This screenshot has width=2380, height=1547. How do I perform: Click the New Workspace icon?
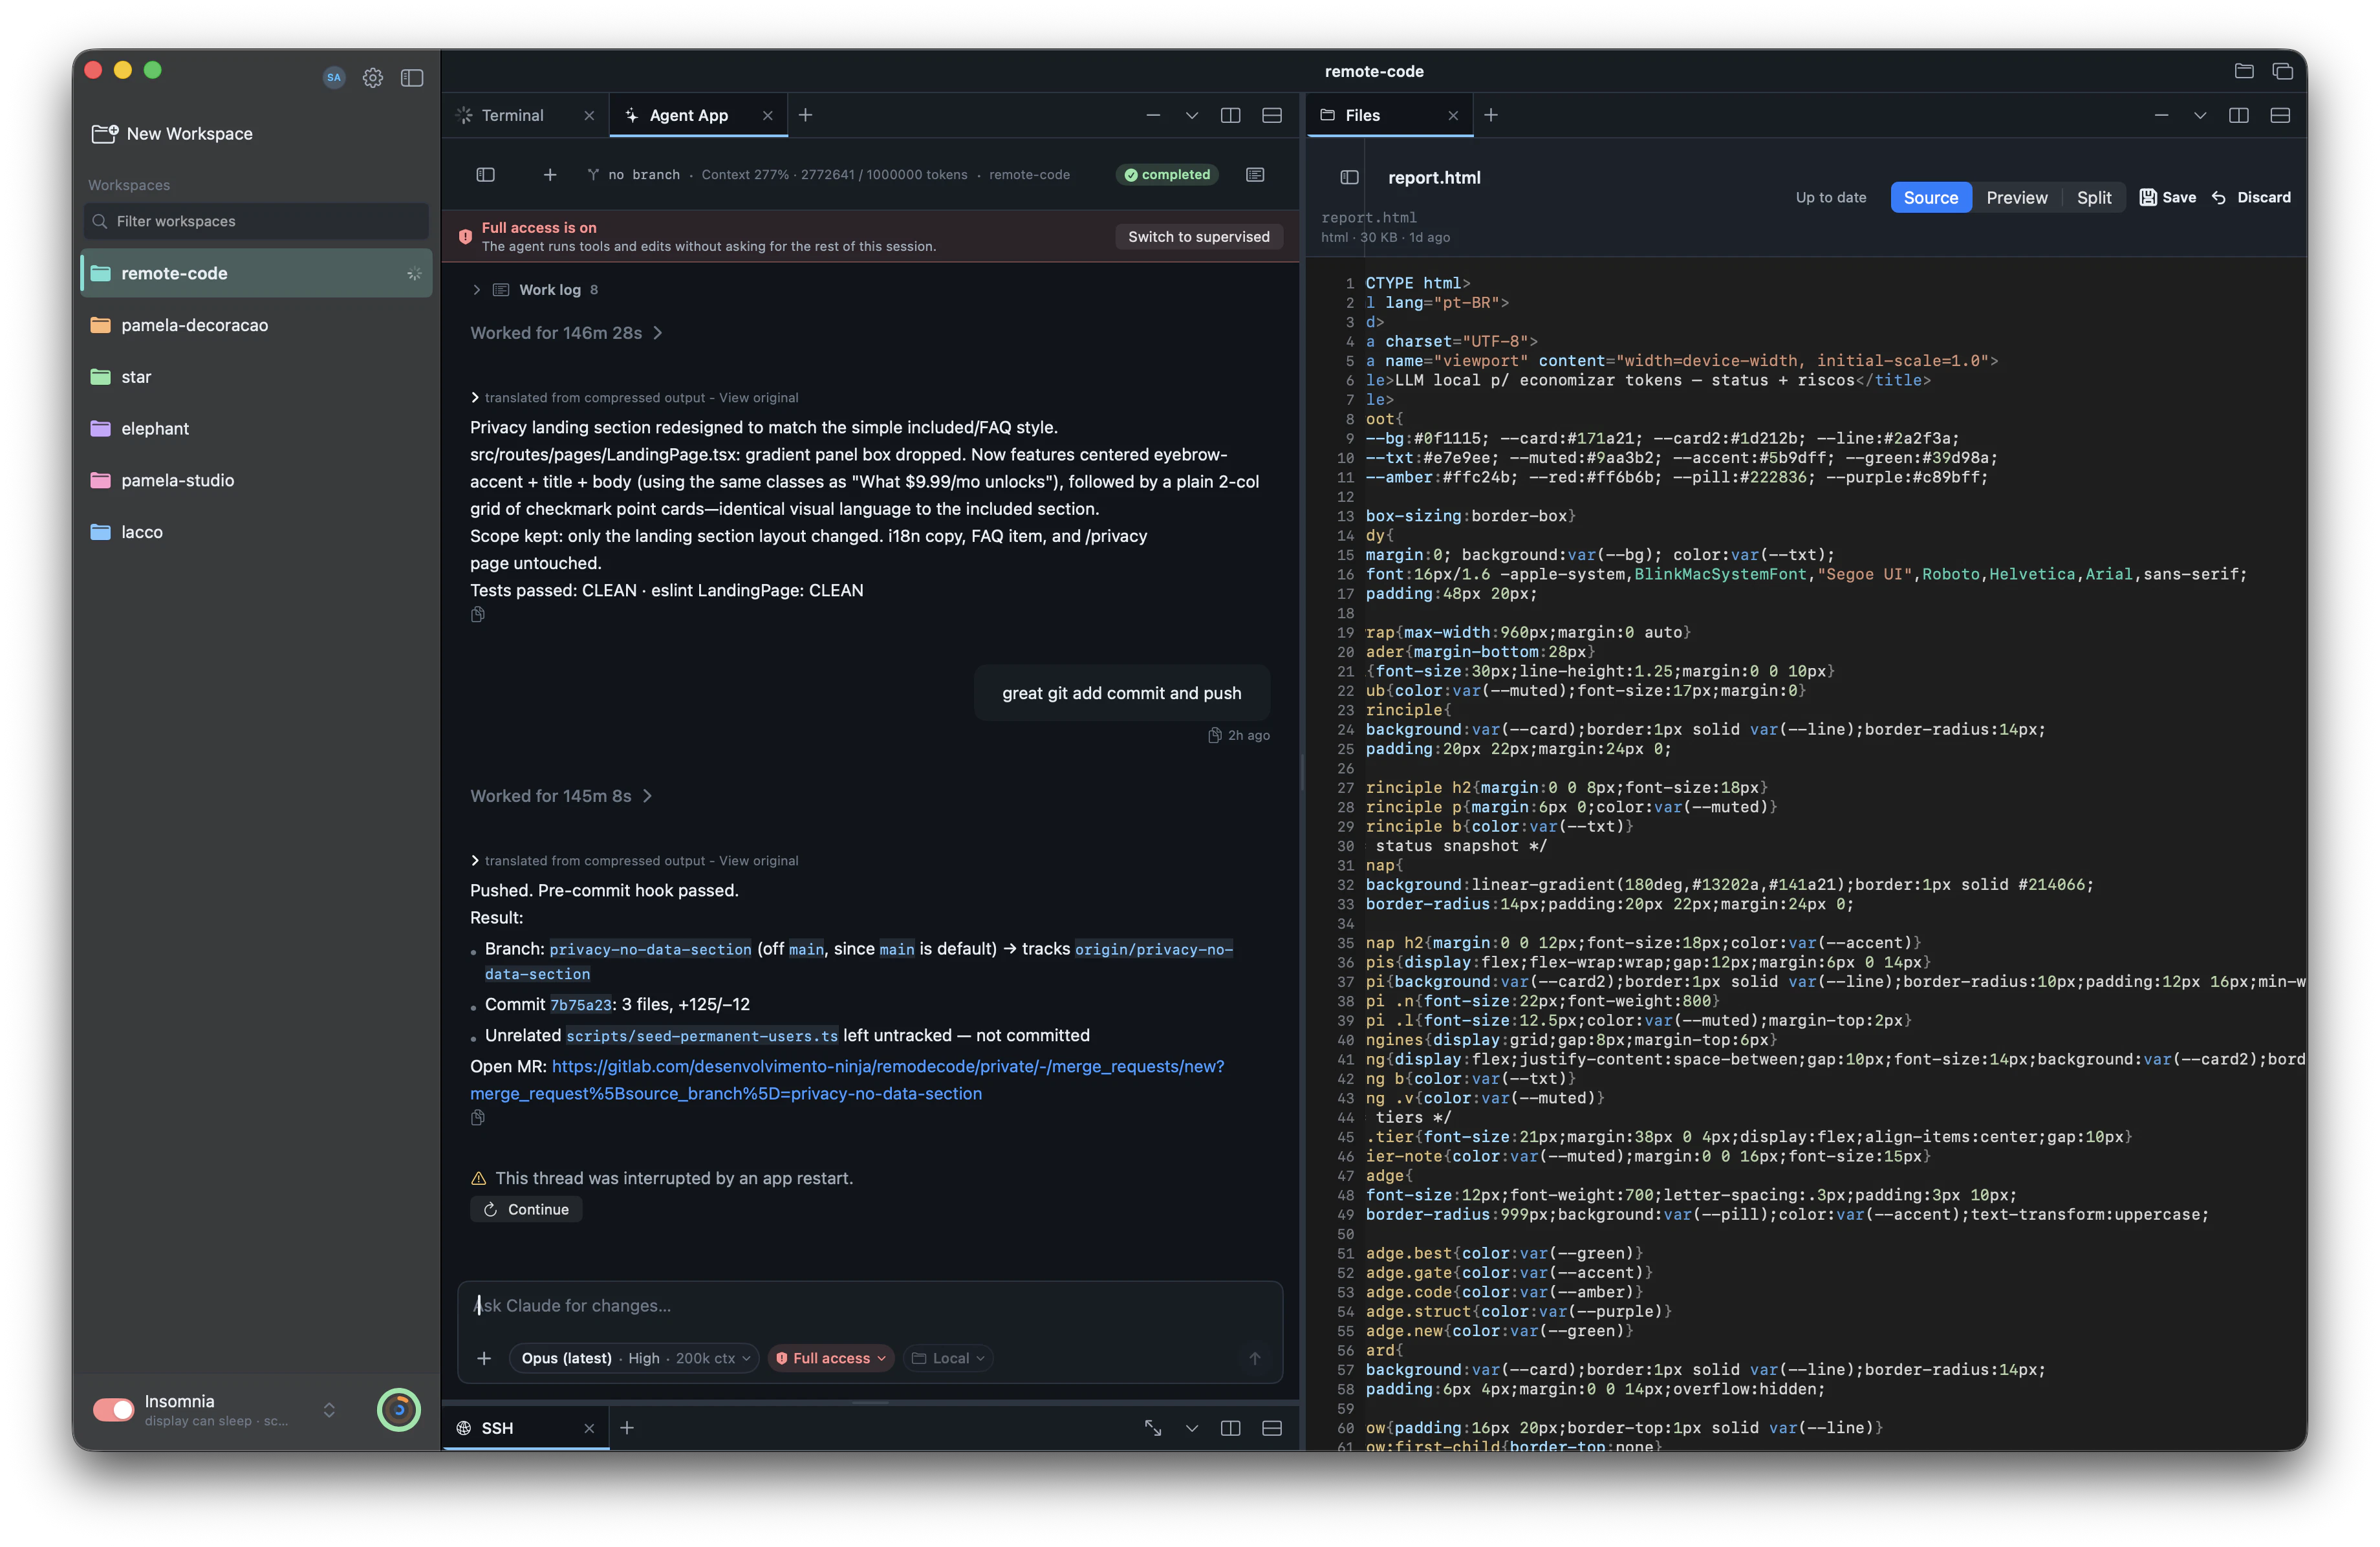tap(104, 133)
